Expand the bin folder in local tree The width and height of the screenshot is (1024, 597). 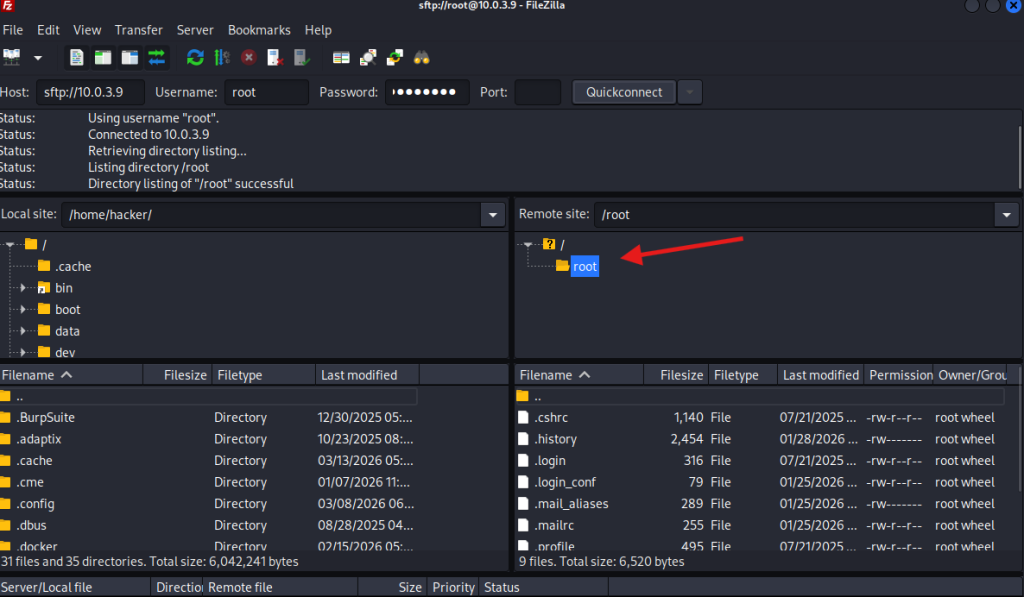click(22, 288)
